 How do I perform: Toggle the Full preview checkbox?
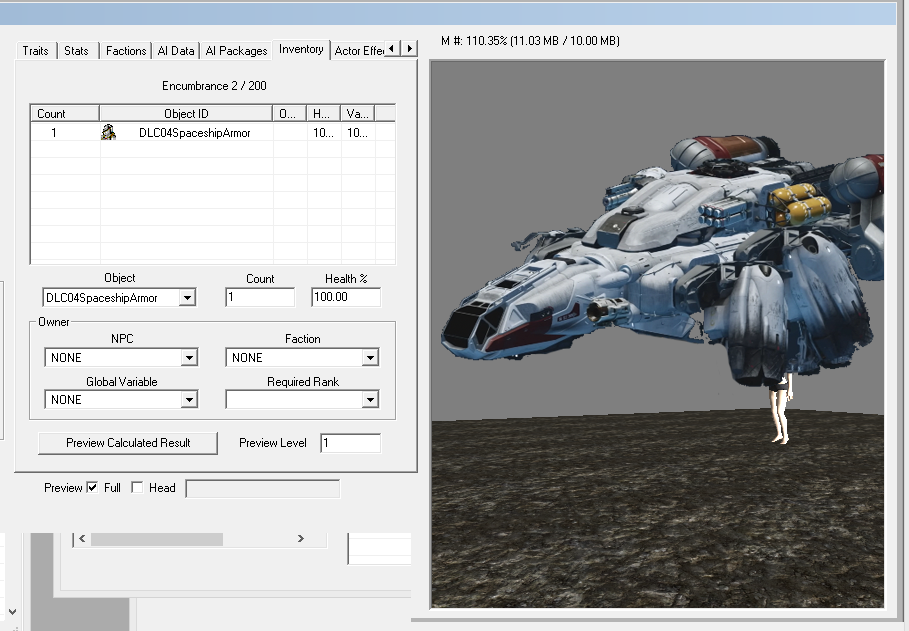[92, 488]
